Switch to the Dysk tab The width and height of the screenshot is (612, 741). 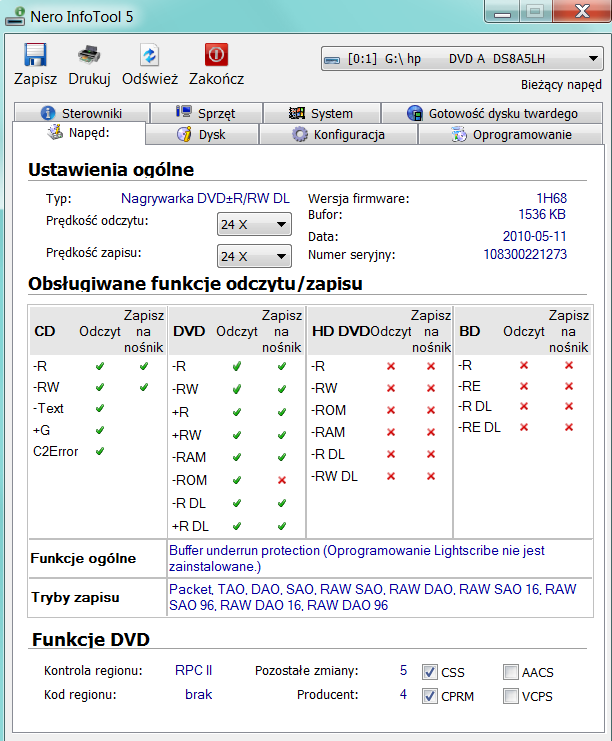[x=202, y=134]
